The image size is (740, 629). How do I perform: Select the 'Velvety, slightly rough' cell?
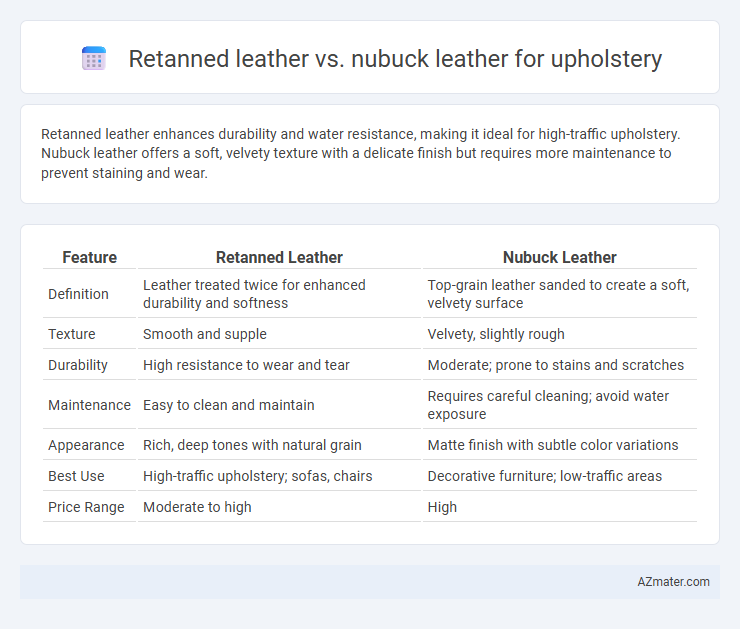click(x=559, y=334)
